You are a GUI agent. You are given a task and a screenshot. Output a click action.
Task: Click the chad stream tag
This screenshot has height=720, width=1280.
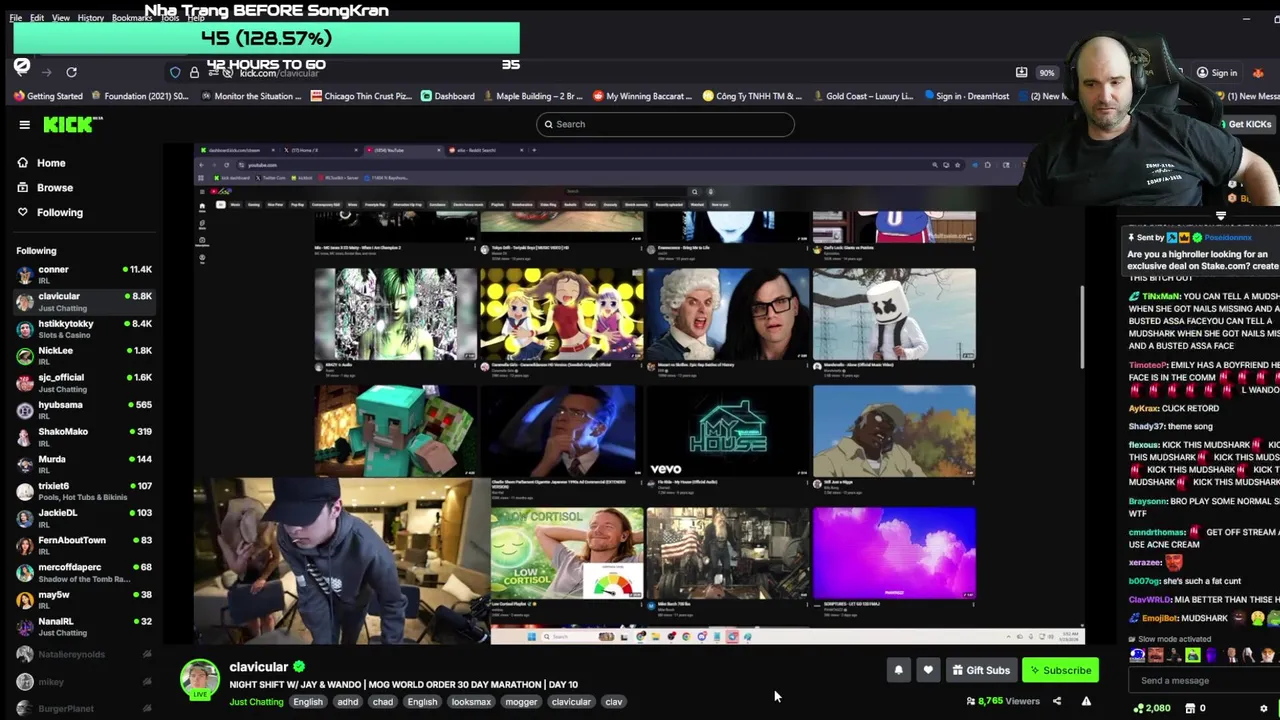click(x=383, y=702)
